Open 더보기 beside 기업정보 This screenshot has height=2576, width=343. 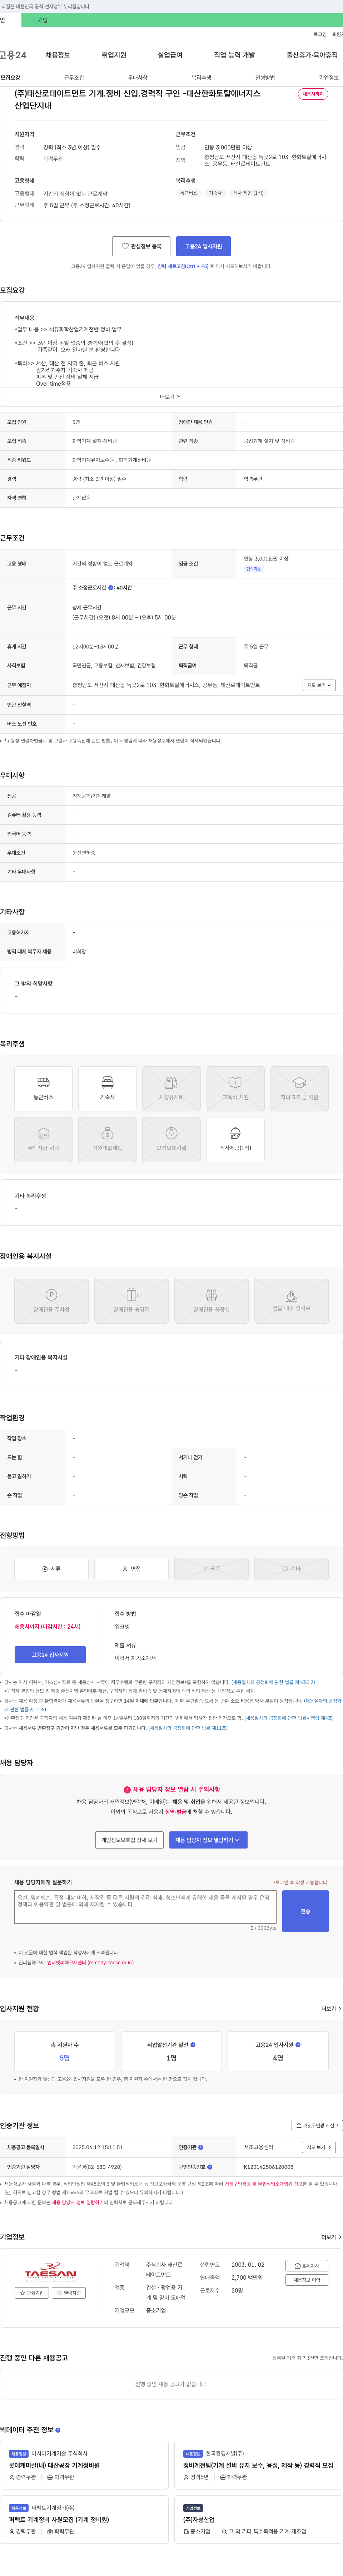(x=330, y=2237)
